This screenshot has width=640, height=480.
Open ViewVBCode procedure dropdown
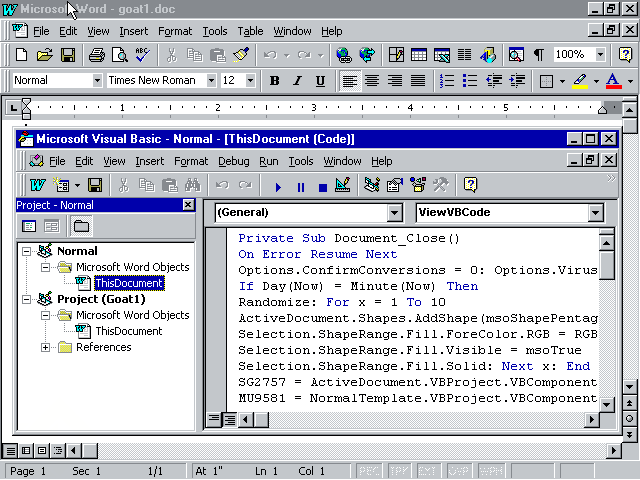(x=595, y=213)
